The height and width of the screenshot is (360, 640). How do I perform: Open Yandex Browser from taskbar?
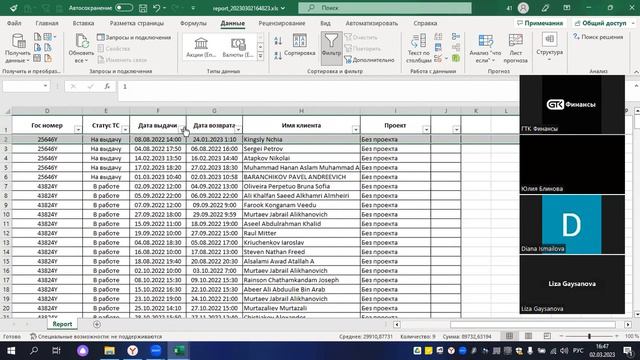tap(133, 351)
